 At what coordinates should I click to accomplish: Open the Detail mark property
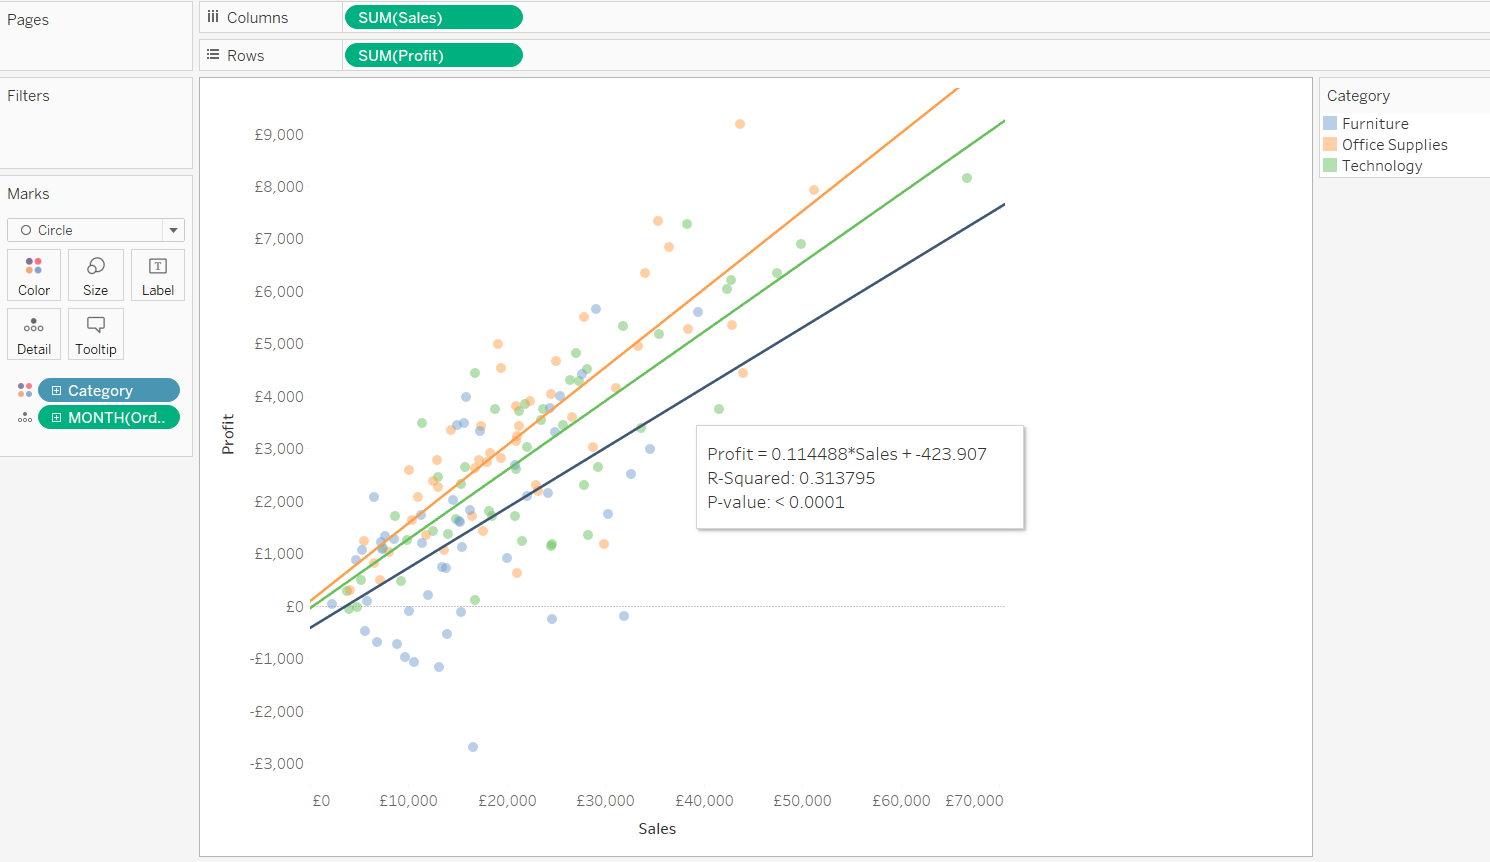pos(34,334)
